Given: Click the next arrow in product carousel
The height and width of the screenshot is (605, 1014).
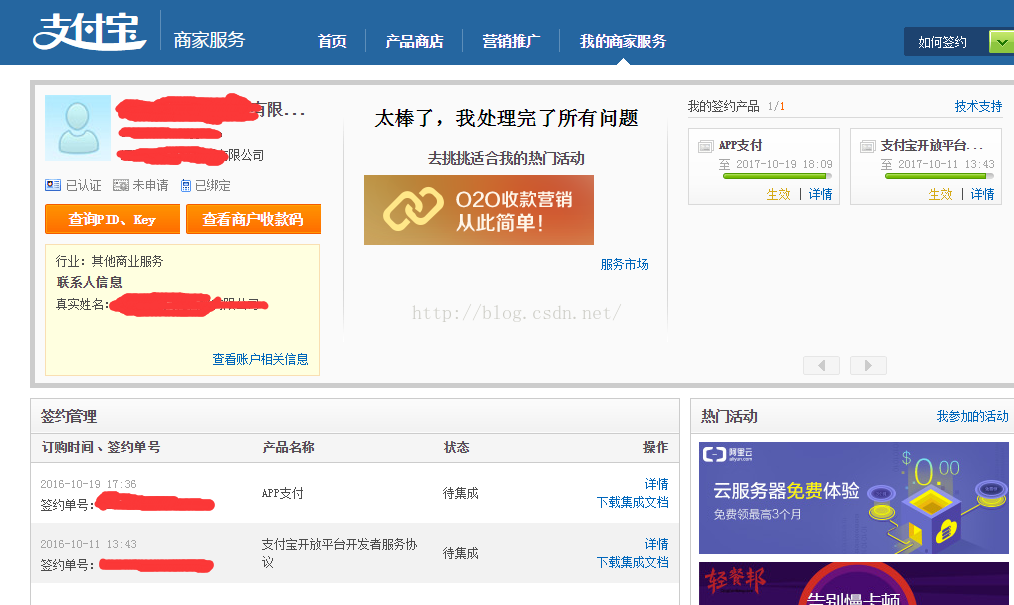Looking at the screenshot, I should (x=868, y=365).
